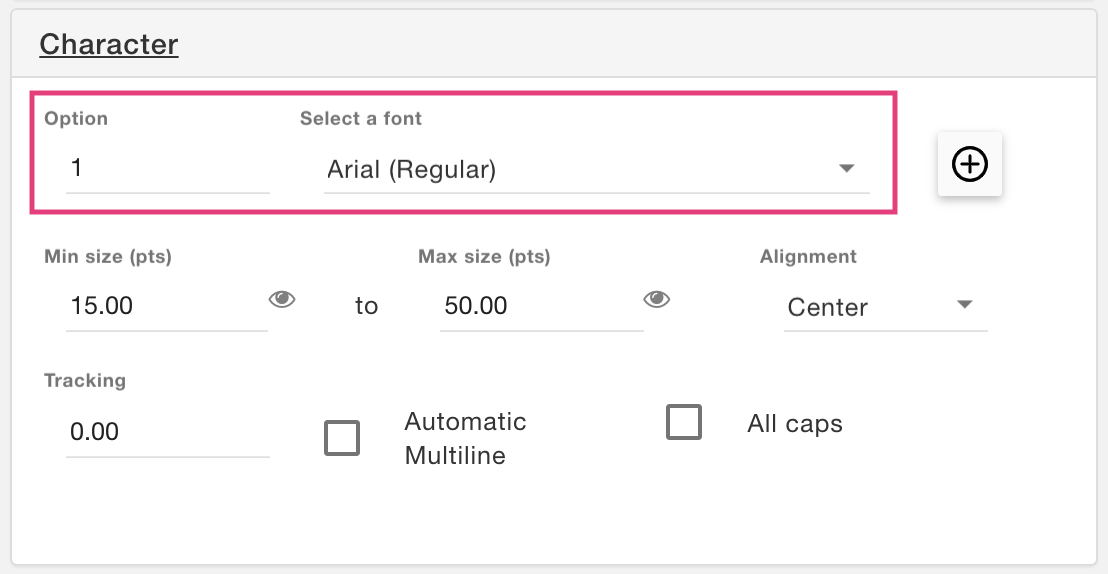Click the Tracking label
This screenshot has height=574, width=1108.
coord(85,380)
